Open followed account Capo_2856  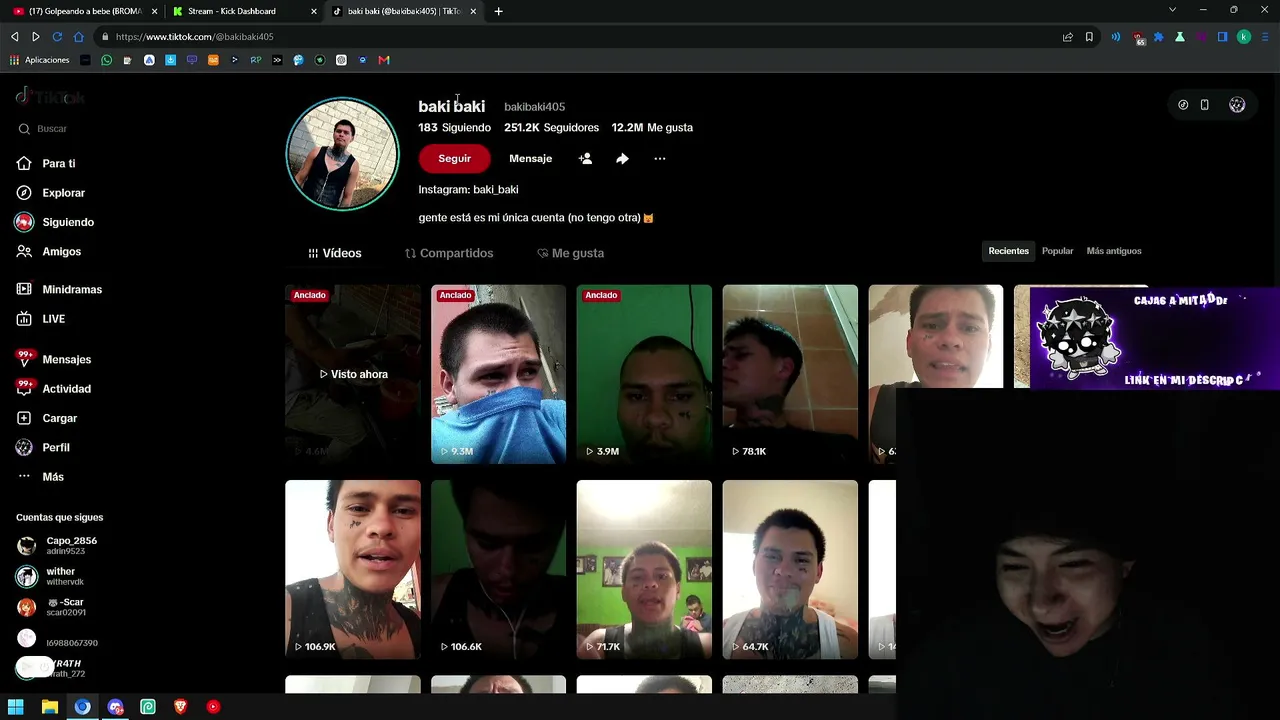point(58,546)
